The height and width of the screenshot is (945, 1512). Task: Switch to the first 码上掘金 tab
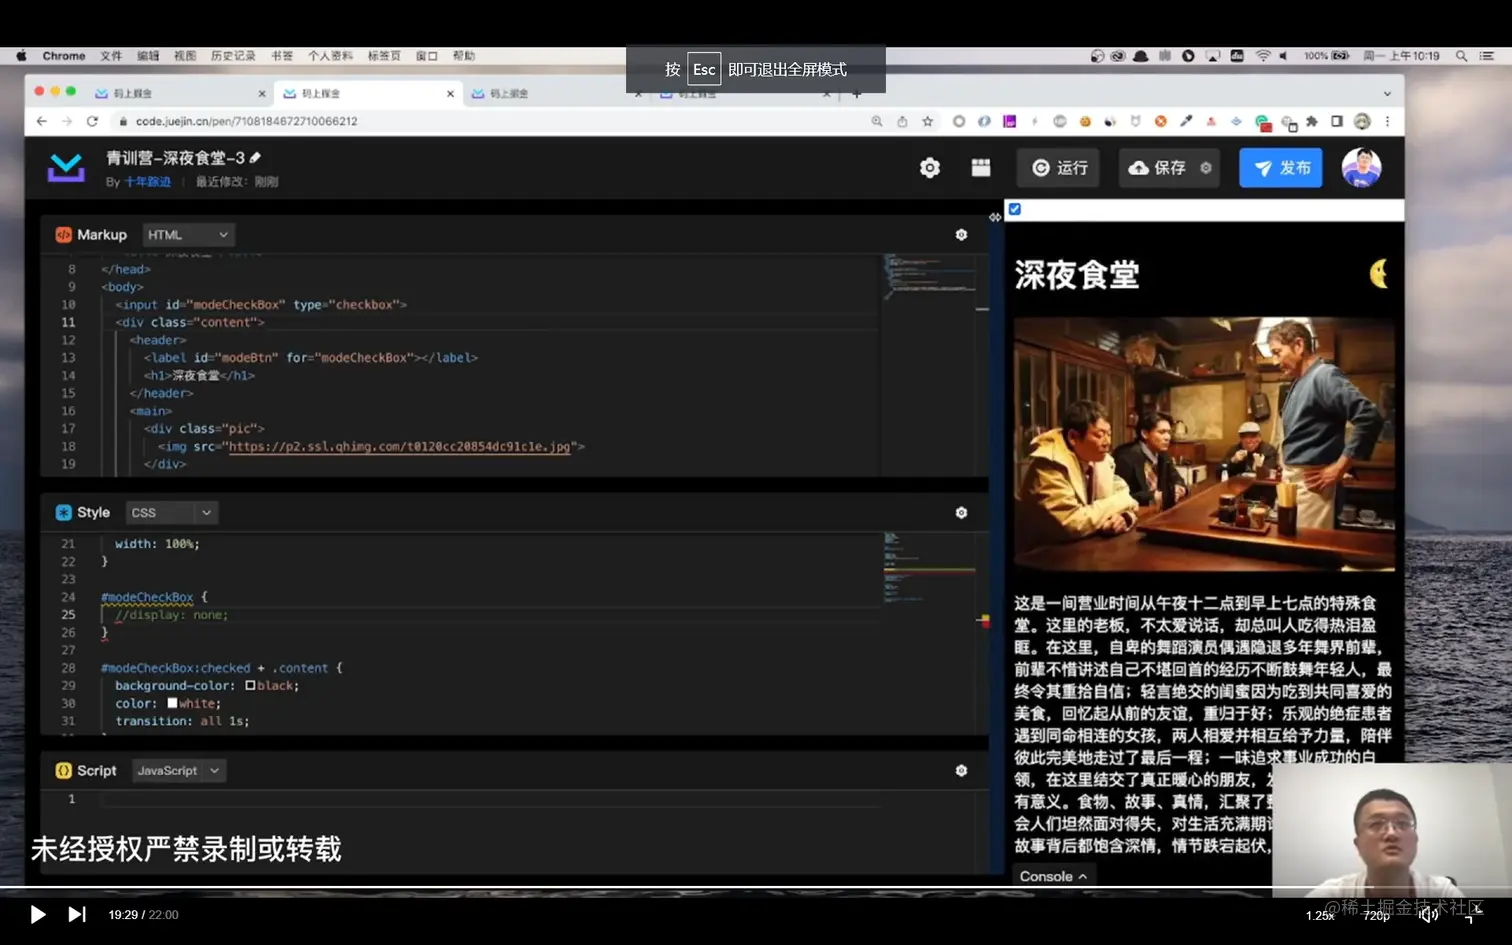pos(180,93)
